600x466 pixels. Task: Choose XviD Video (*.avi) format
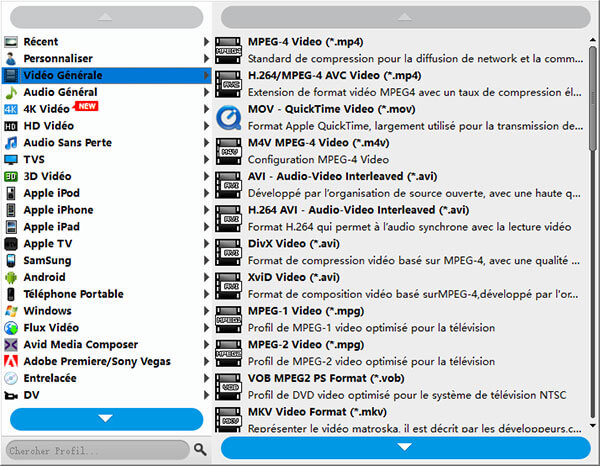(x=401, y=286)
